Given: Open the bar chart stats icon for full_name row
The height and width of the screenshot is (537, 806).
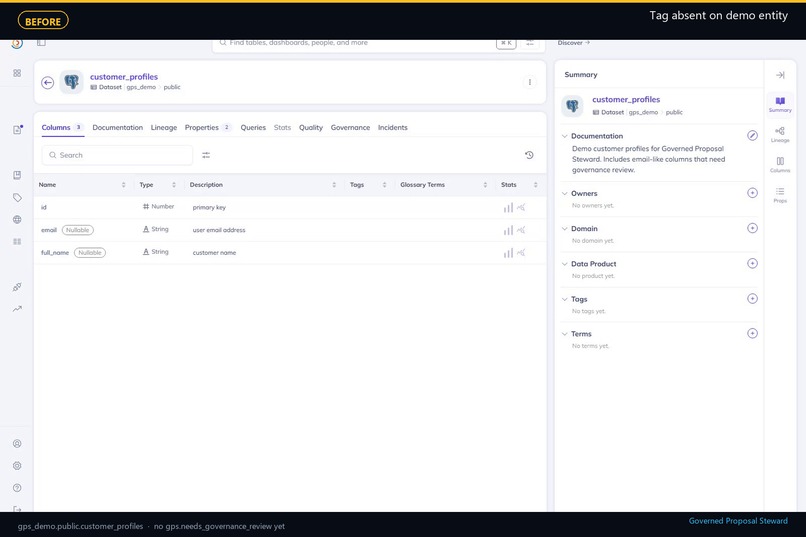Looking at the screenshot, I should coord(508,253).
